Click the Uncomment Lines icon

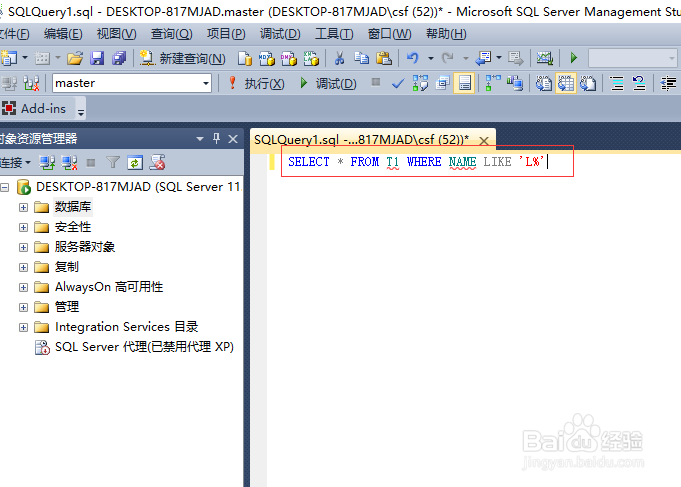pos(639,83)
